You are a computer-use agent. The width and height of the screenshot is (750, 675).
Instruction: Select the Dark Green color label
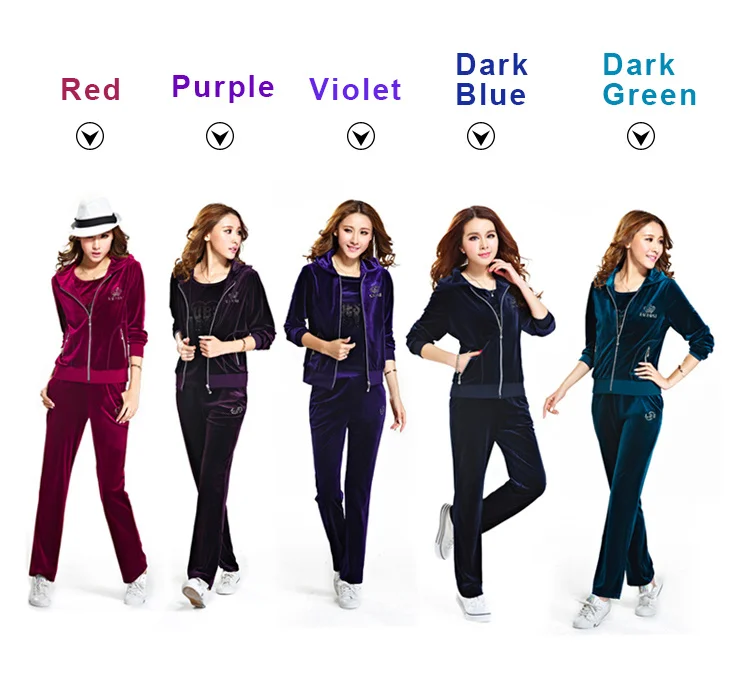(x=650, y=79)
